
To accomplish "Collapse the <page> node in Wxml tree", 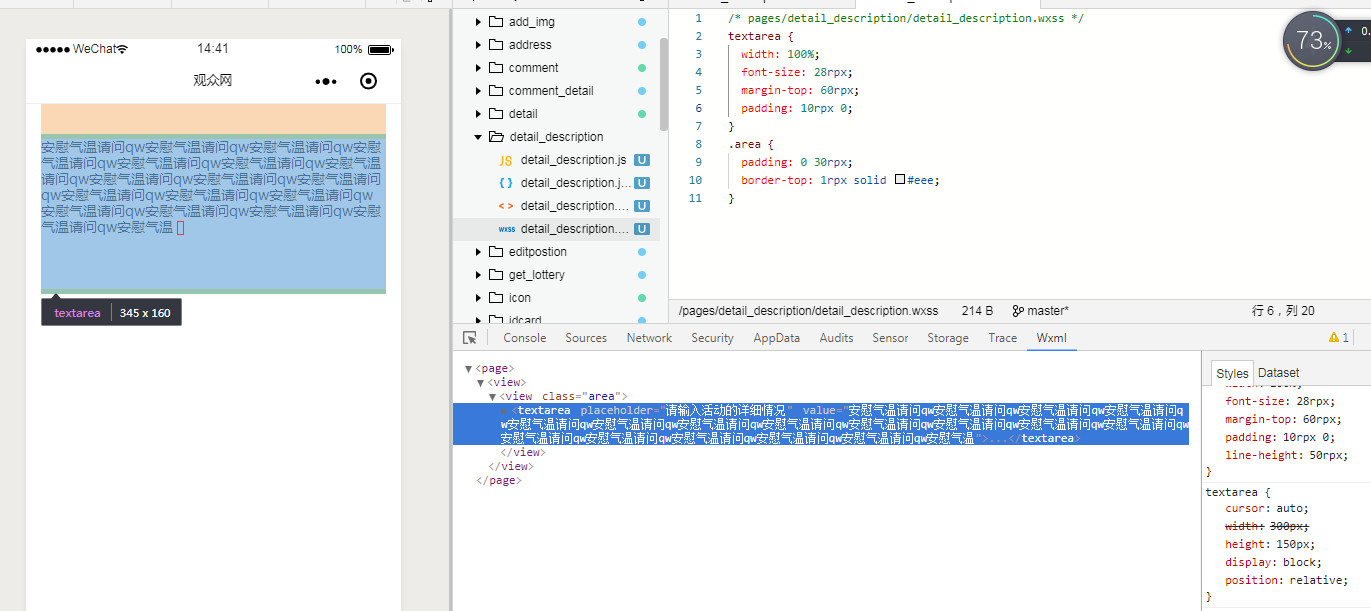I will pos(468,369).
